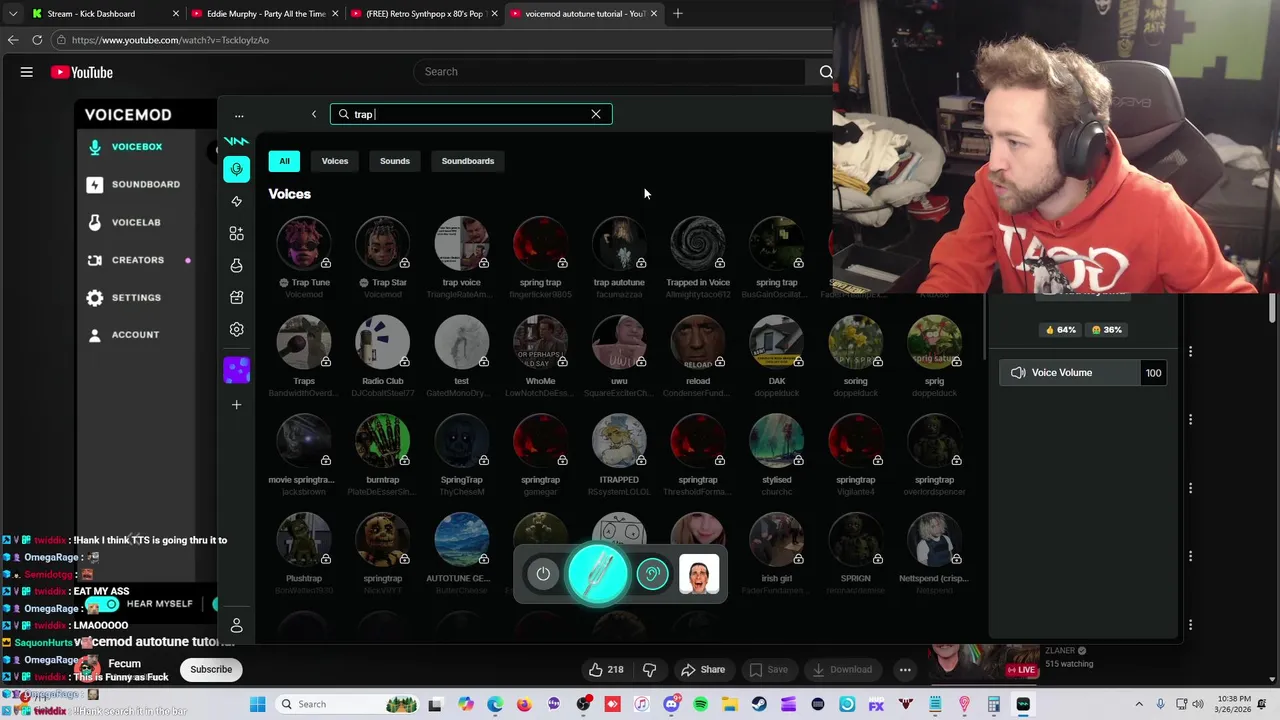This screenshot has height=720, width=1280.
Task: Open the Windows Start menu
Action: 258,704
